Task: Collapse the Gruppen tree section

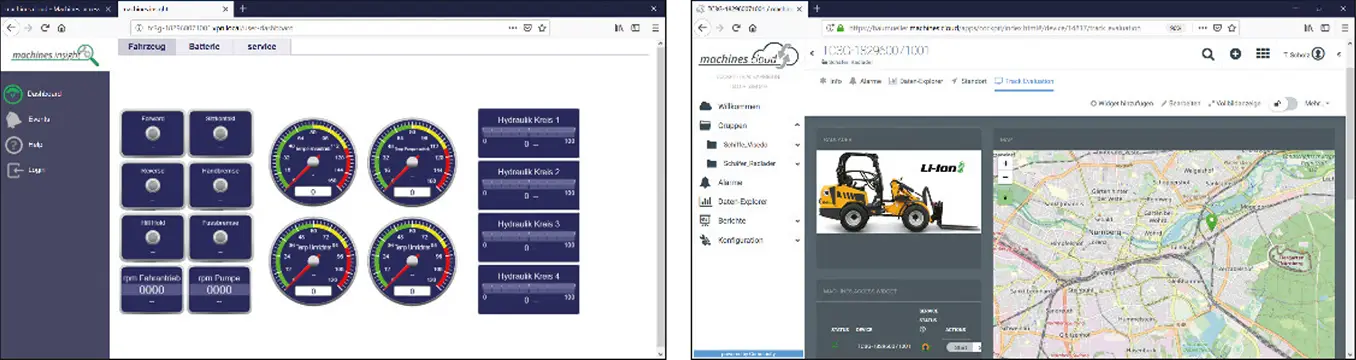Action: click(x=797, y=126)
